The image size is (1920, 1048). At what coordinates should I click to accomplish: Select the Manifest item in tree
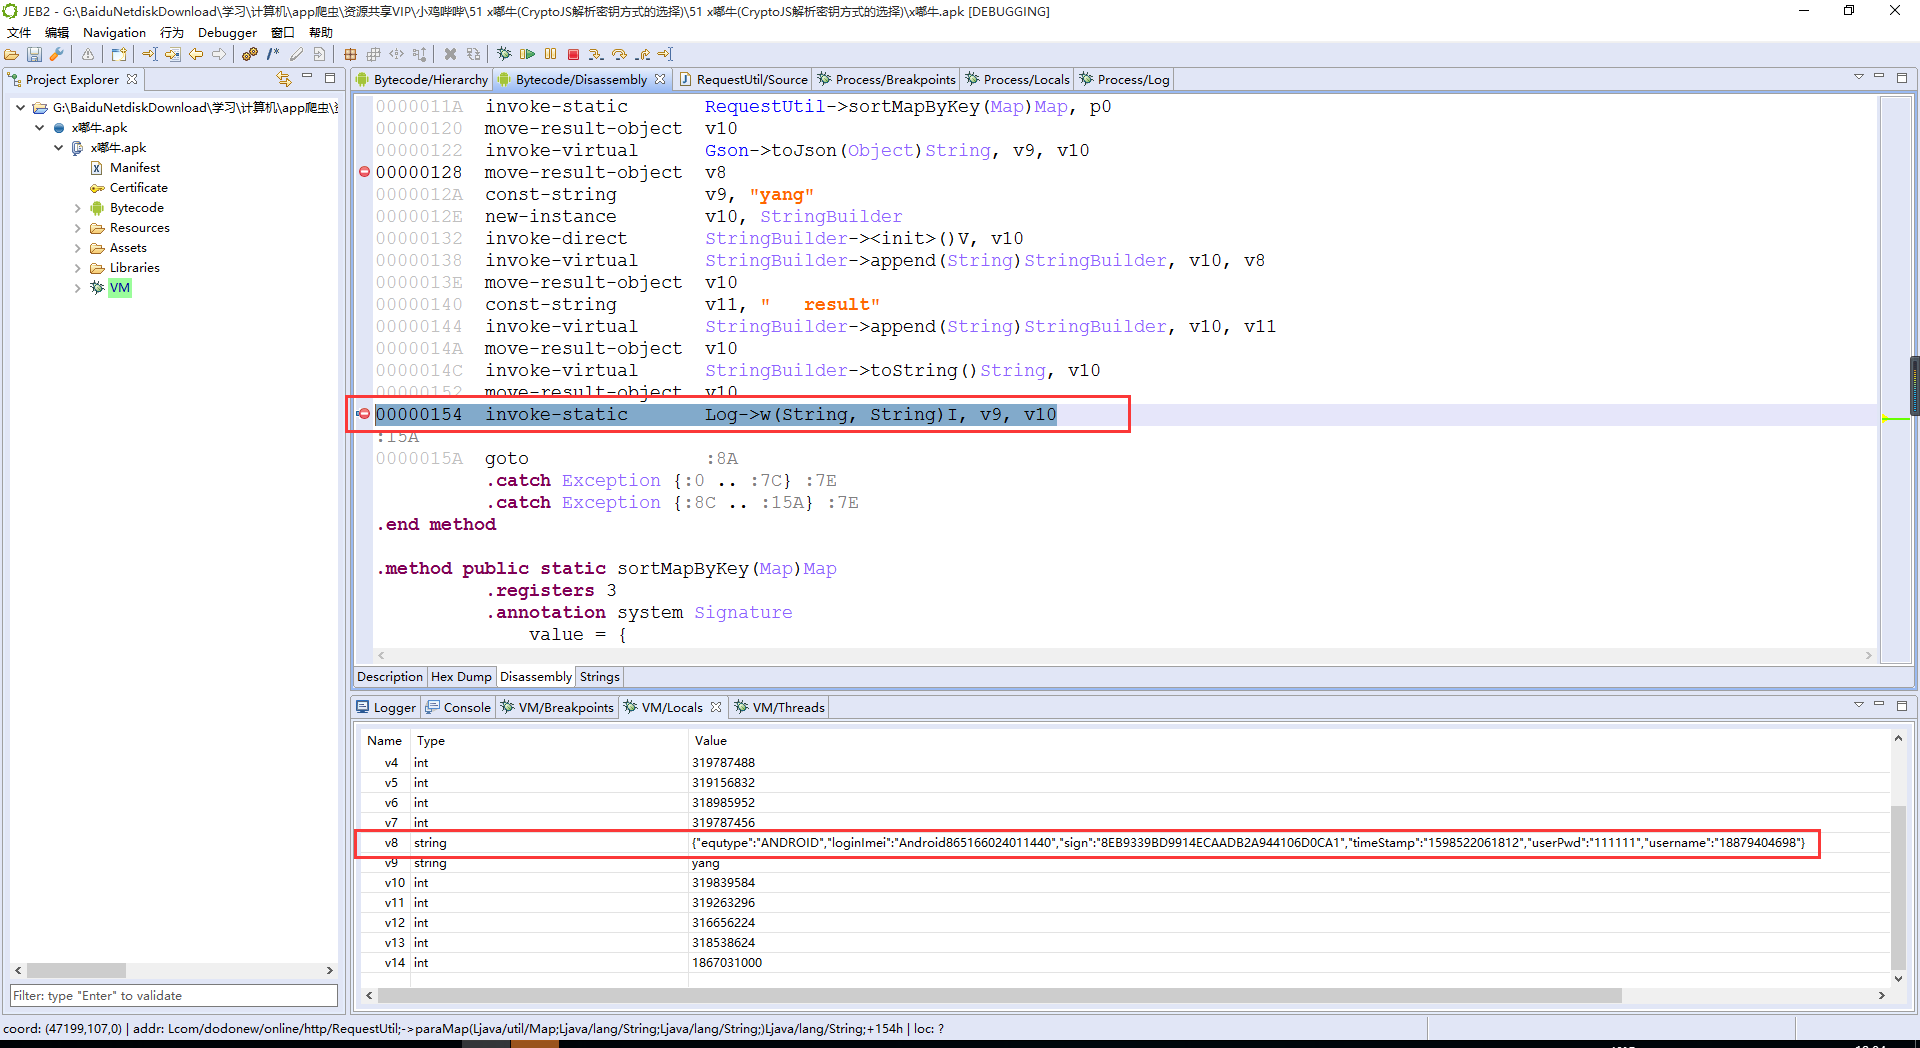[135, 168]
